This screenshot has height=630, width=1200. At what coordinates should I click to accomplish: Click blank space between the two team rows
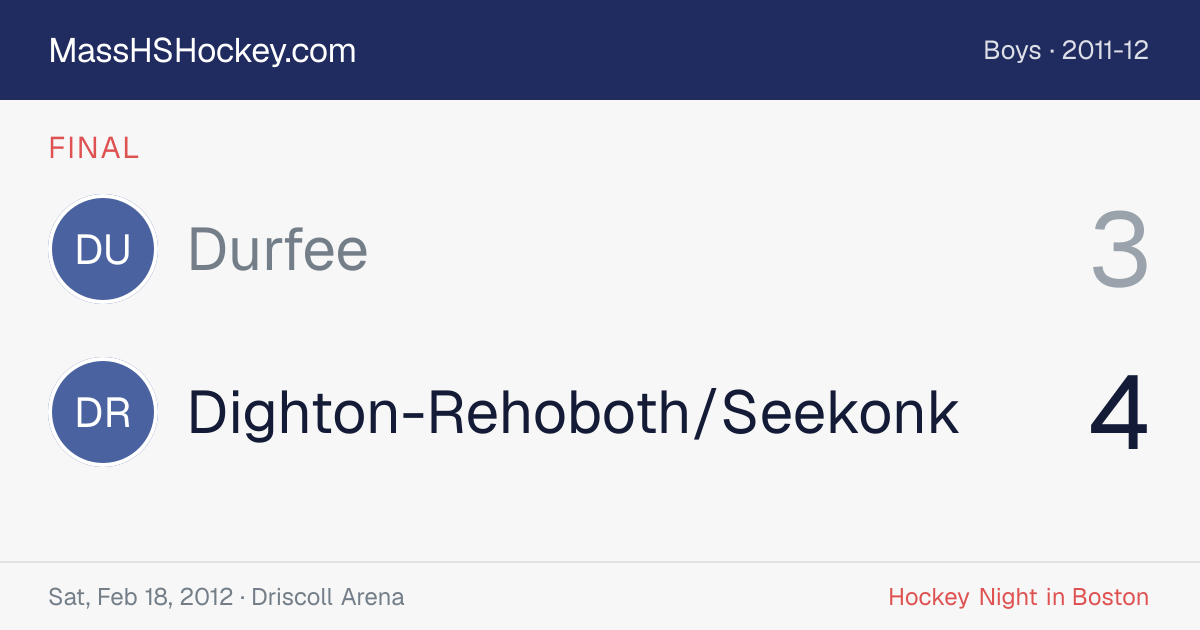coord(600,331)
